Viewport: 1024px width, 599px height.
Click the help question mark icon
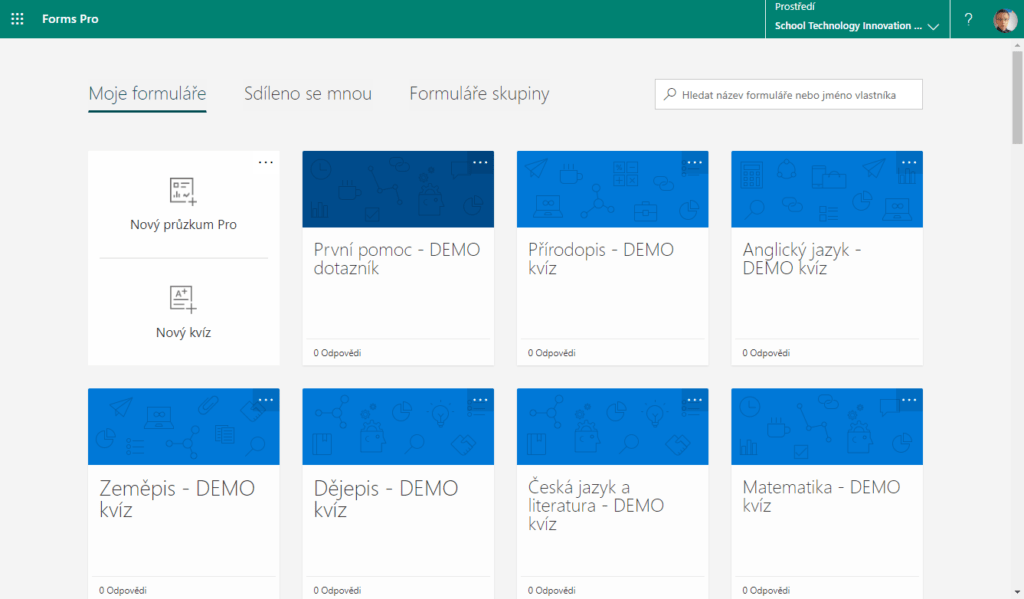pyautogui.click(x=968, y=19)
